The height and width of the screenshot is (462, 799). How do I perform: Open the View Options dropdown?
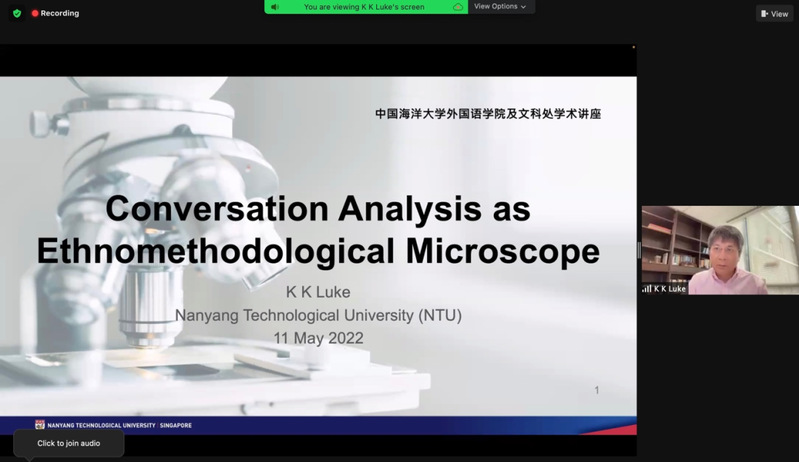coord(499,7)
